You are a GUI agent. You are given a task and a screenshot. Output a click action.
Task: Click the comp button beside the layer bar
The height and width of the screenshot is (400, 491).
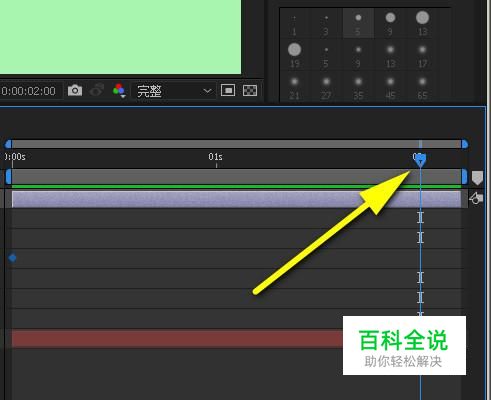(476, 198)
